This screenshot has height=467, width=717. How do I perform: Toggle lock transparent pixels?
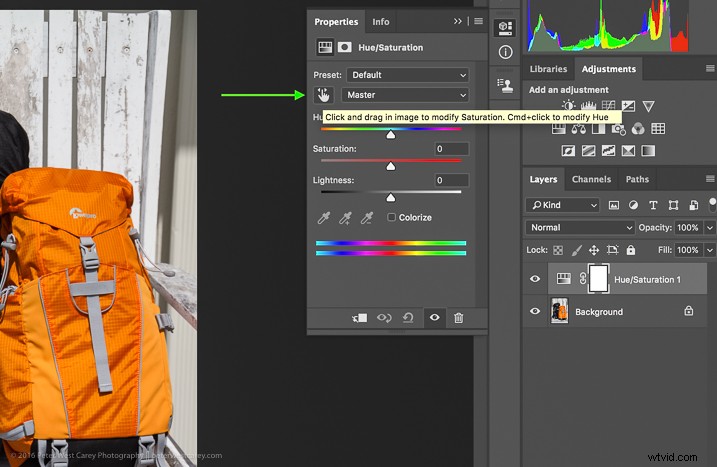(558, 250)
